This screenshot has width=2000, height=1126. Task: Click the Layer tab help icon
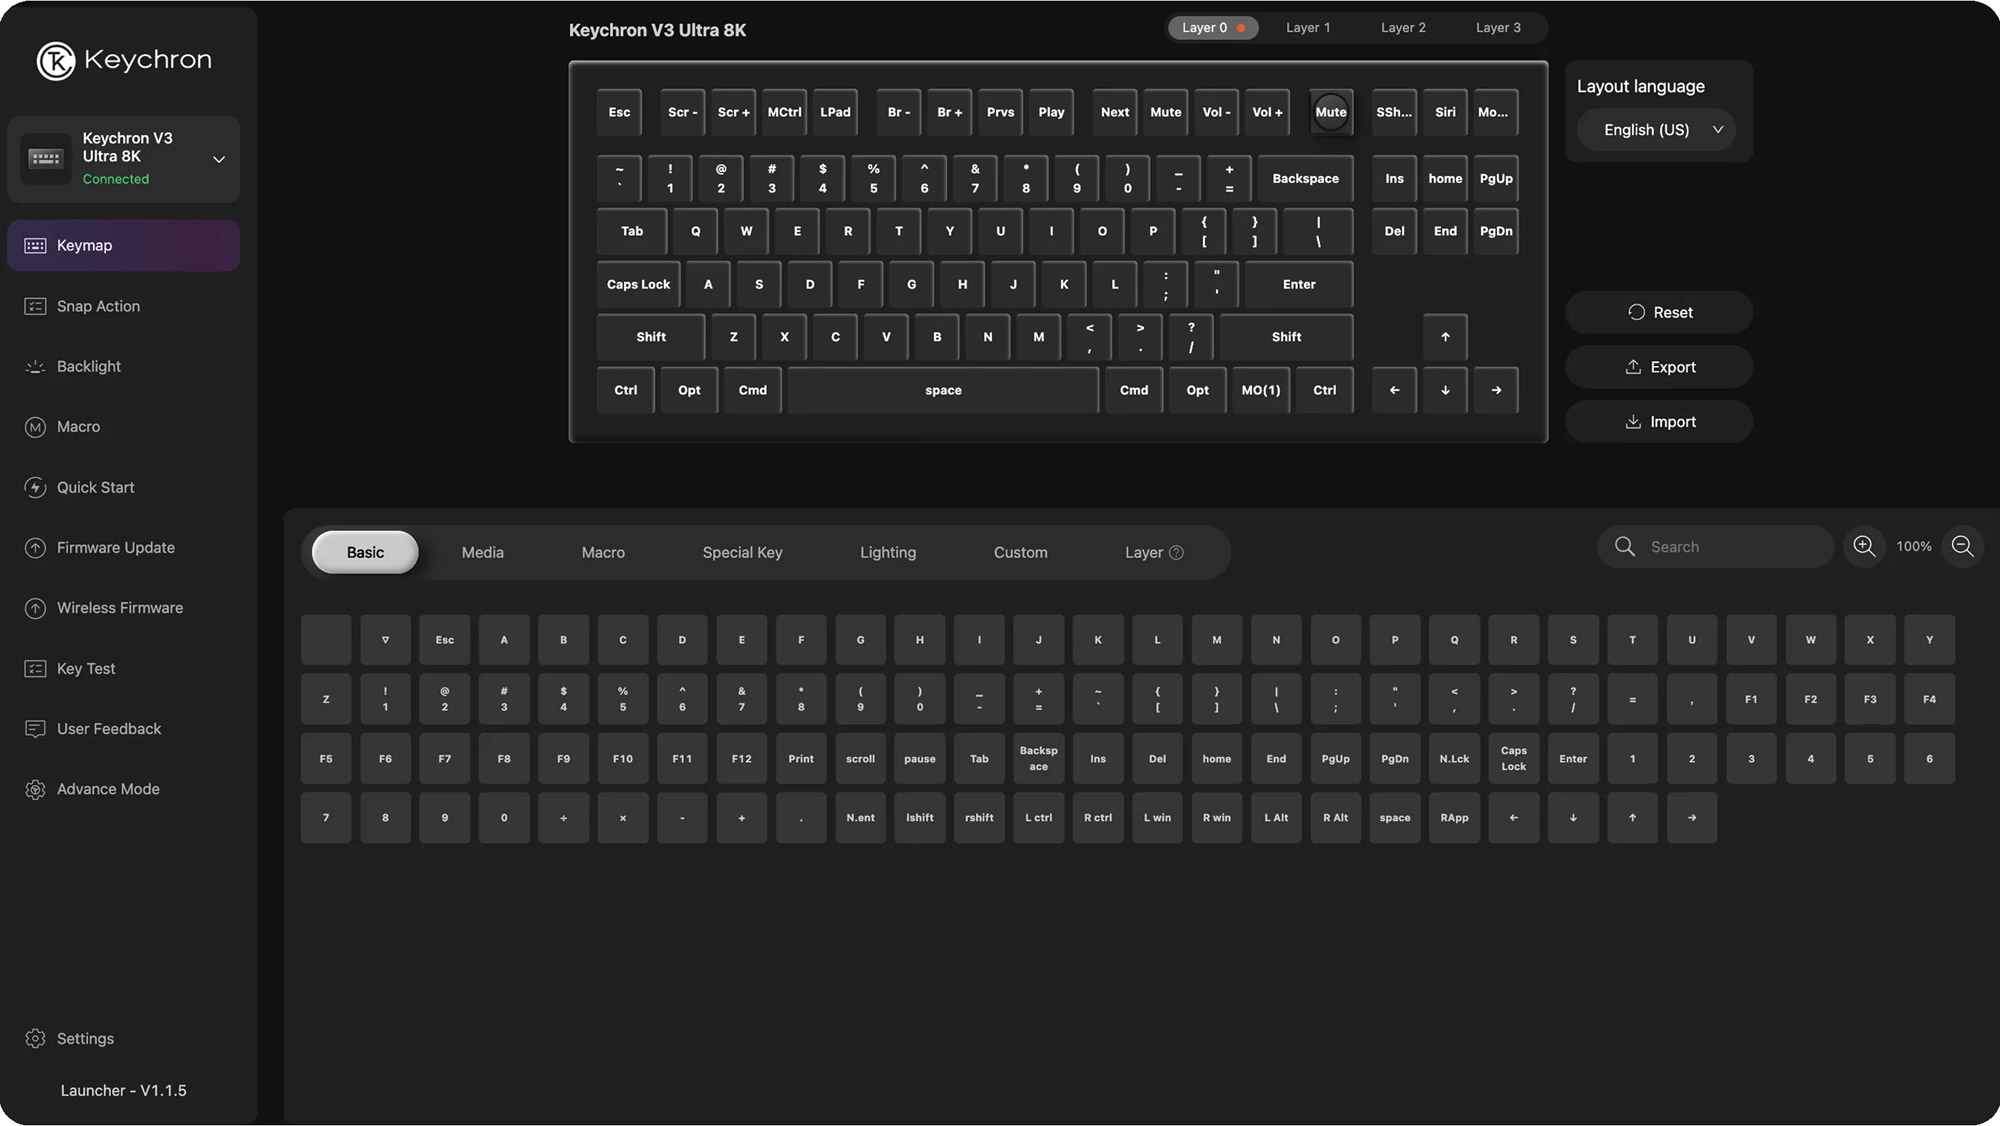pyautogui.click(x=1176, y=553)
